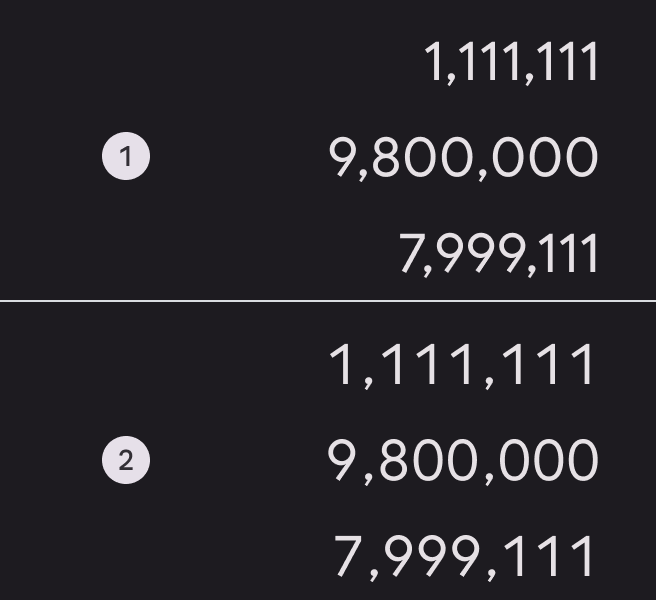Screen dimensions: 656x600
Task: Click the leading 7 in example 1's 7,999,111
Action: point(410,254)
